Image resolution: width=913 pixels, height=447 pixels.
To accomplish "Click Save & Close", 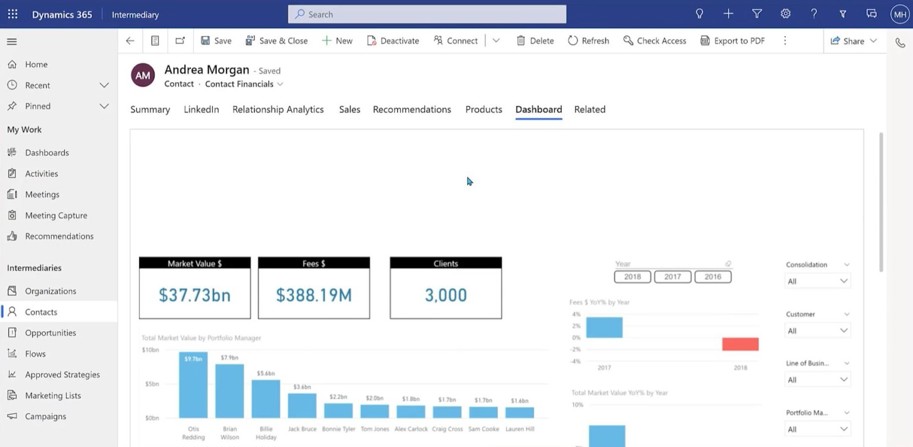I will (277, 41).
